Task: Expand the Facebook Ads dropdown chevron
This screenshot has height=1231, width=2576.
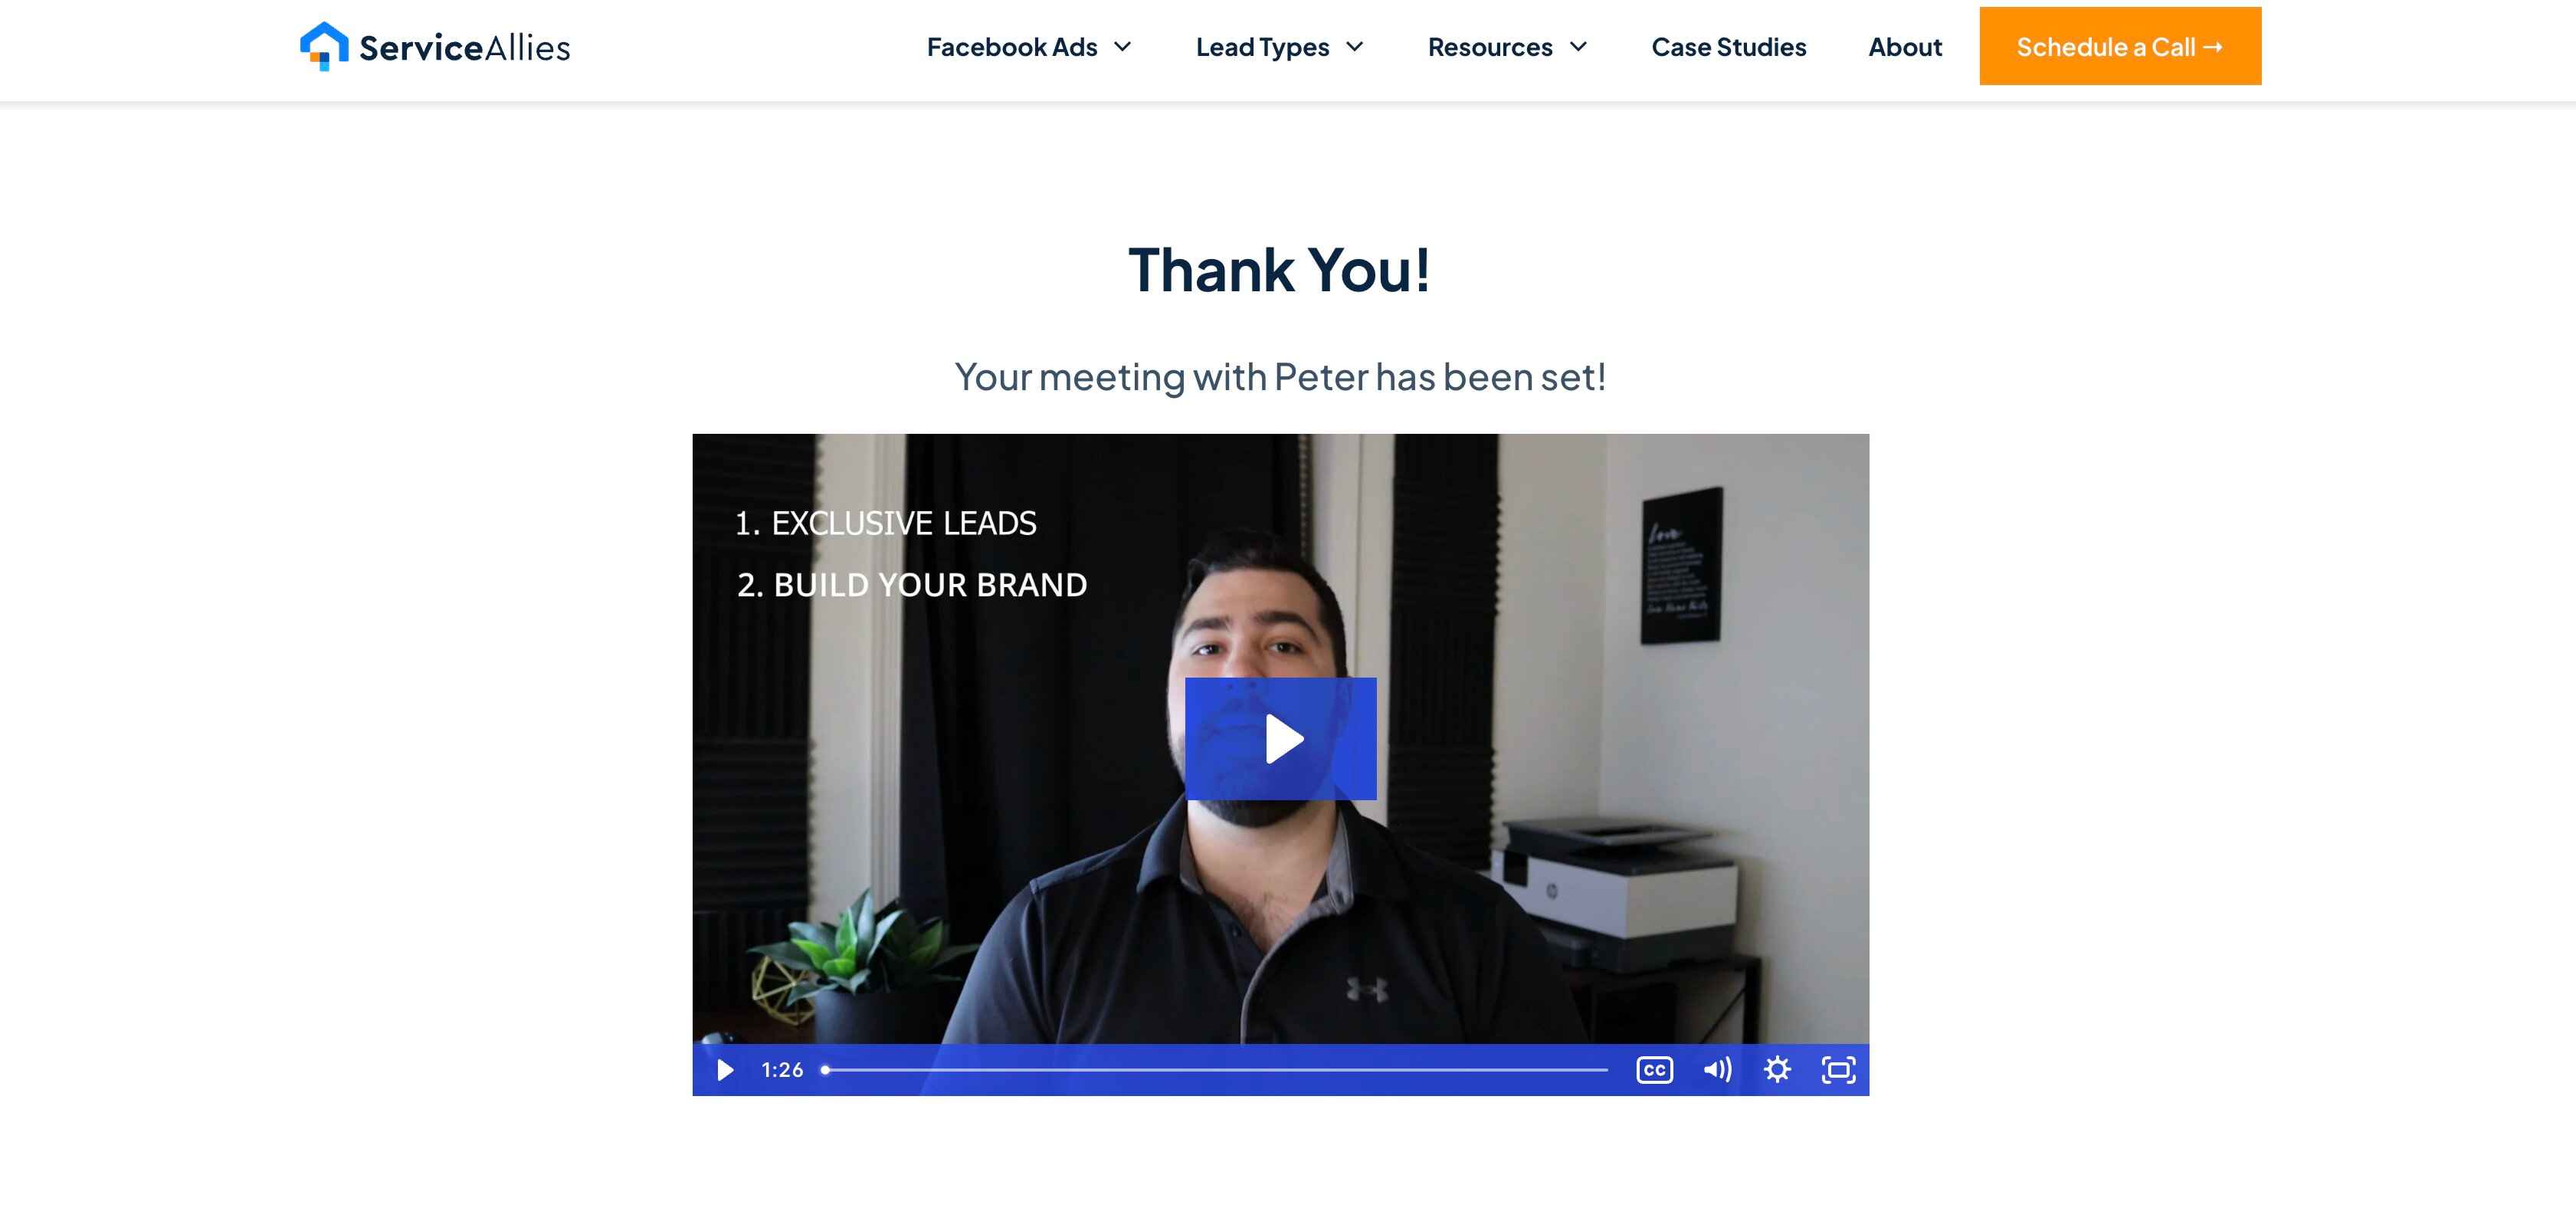Action: tap(1123, 46)
